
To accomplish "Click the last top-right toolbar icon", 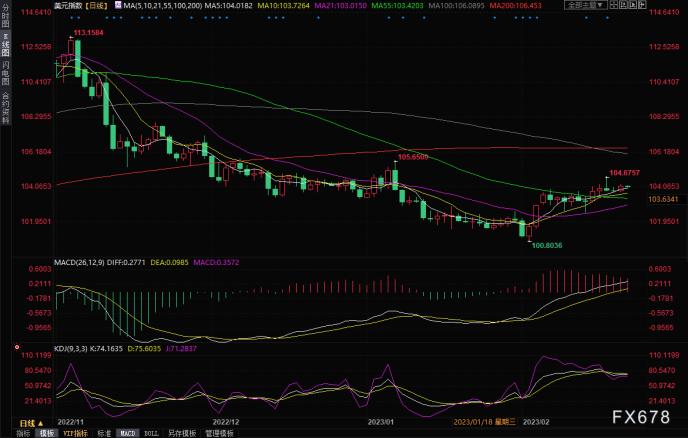I will (642, 5).
